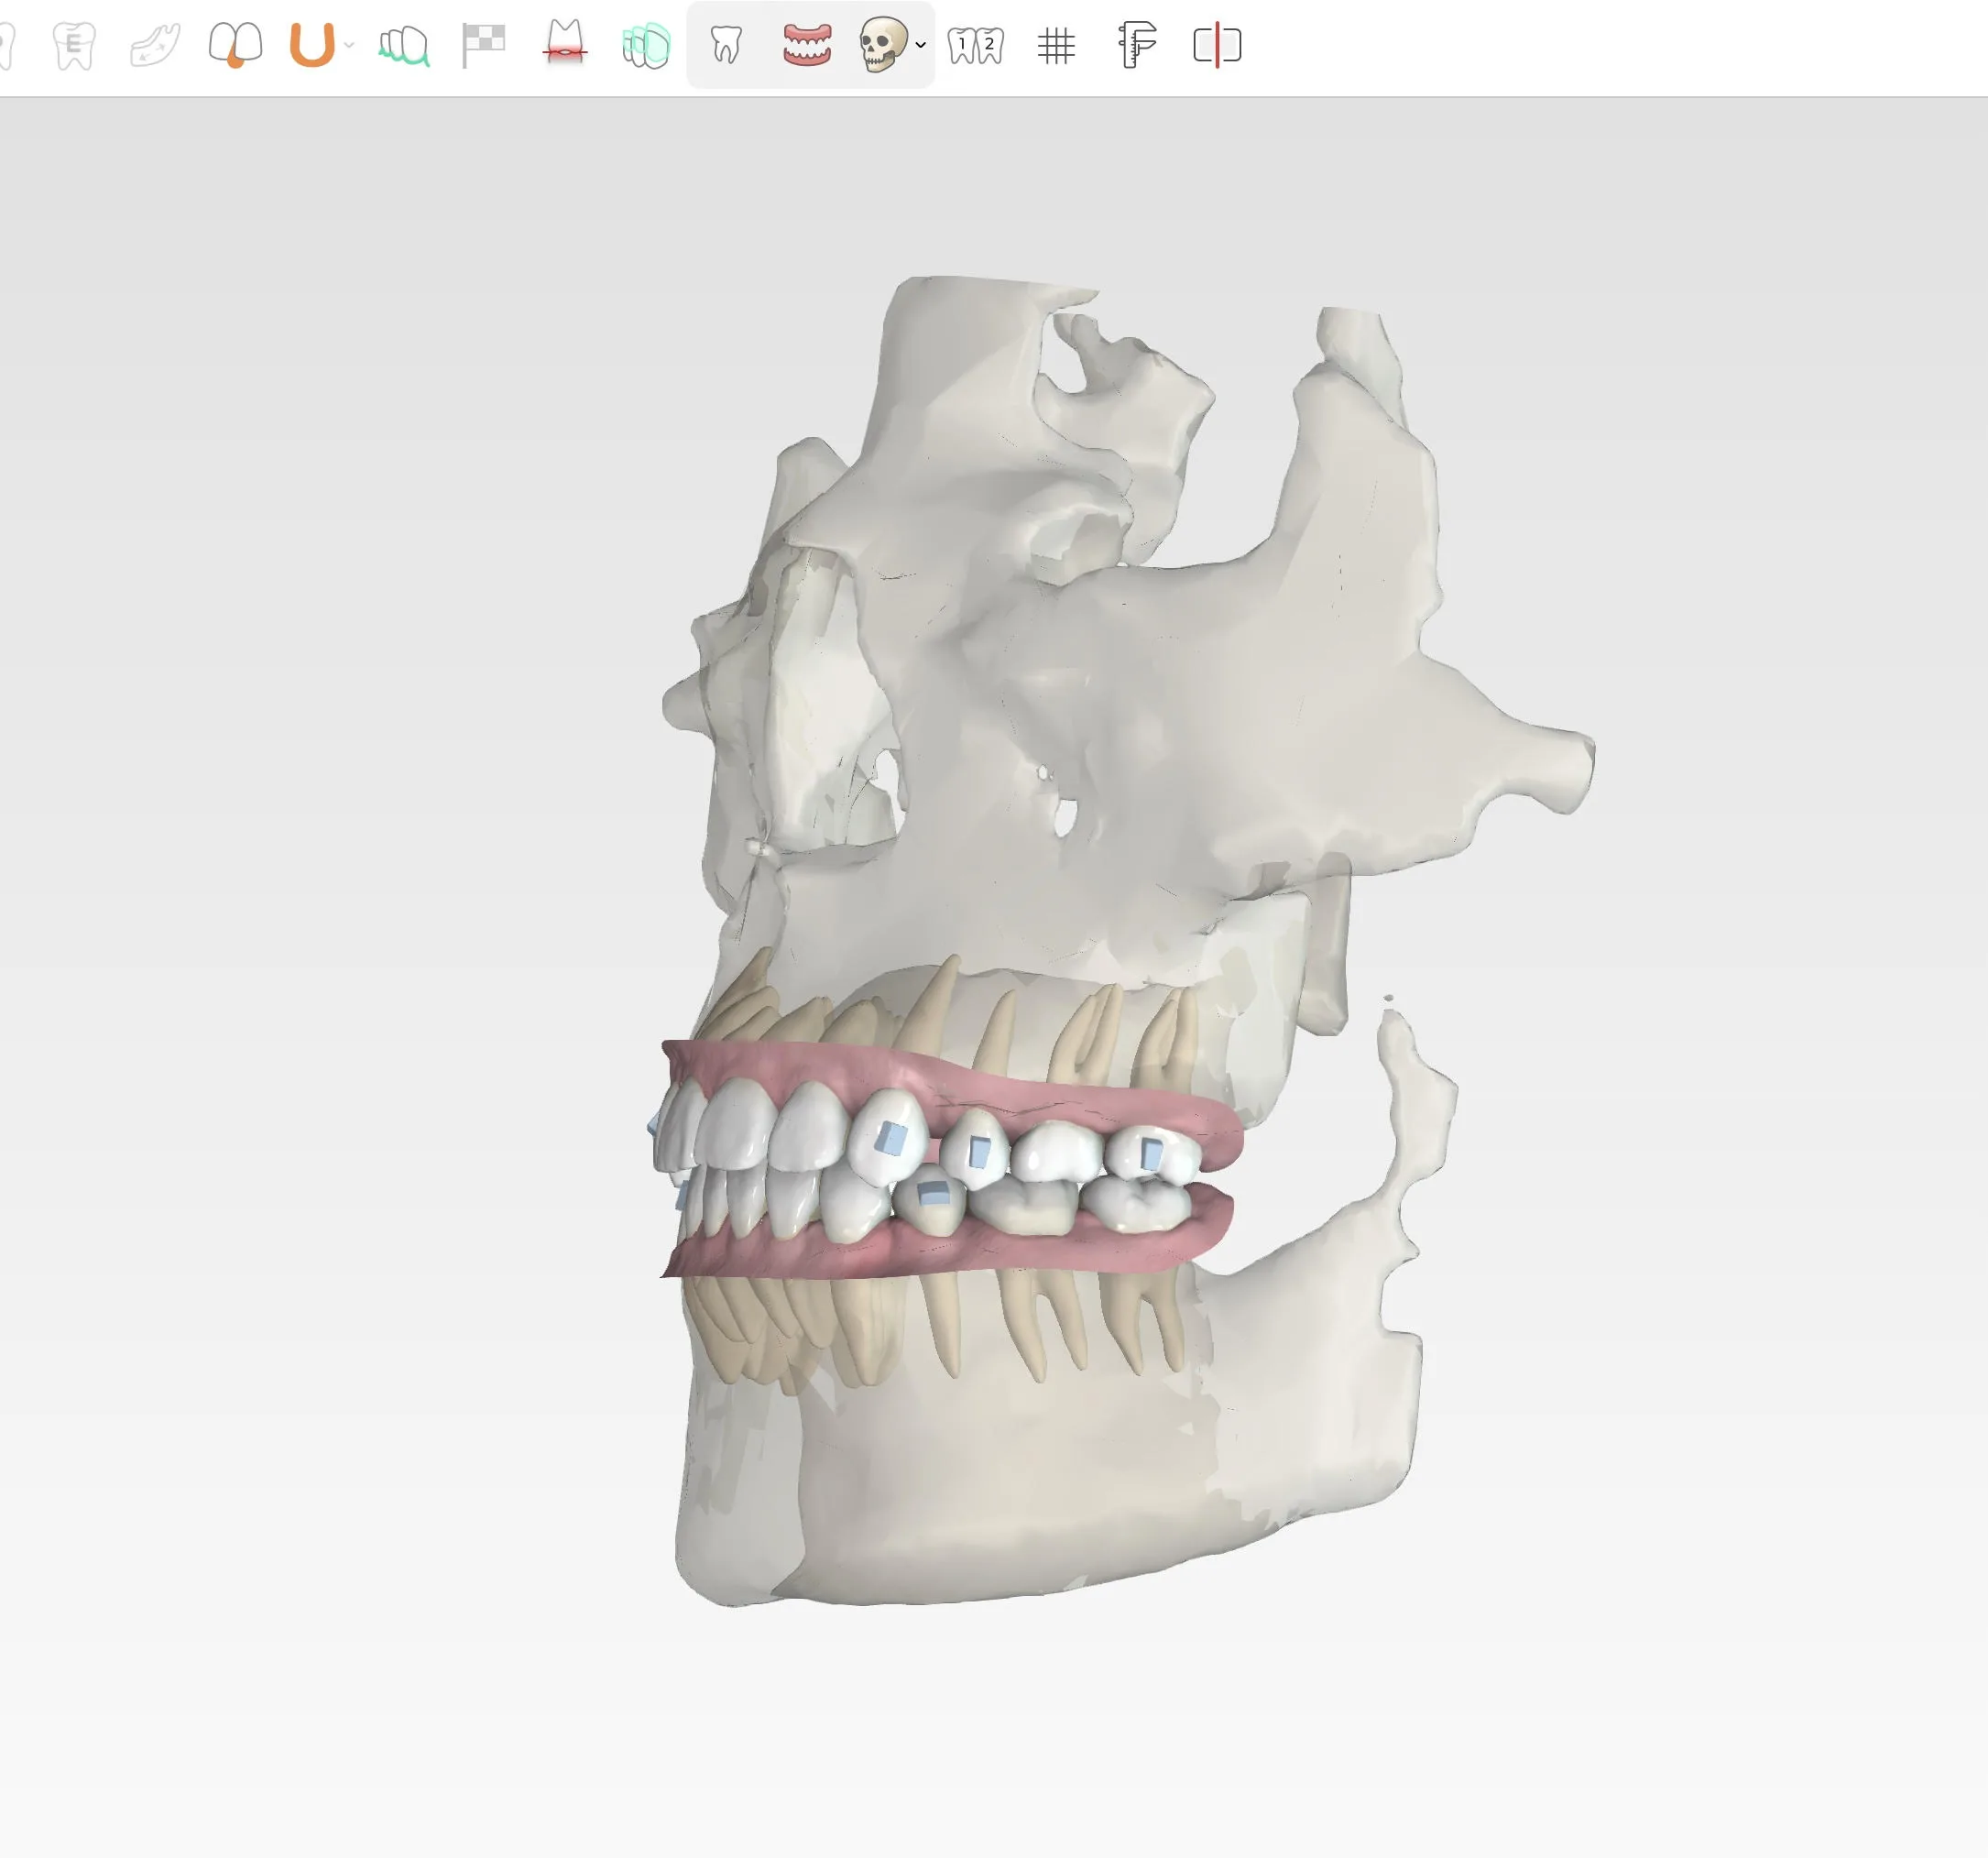The image size is (1988, 1858).
Task: Click blue attachment on upper back molar
Action: tap(1153, 1155)
